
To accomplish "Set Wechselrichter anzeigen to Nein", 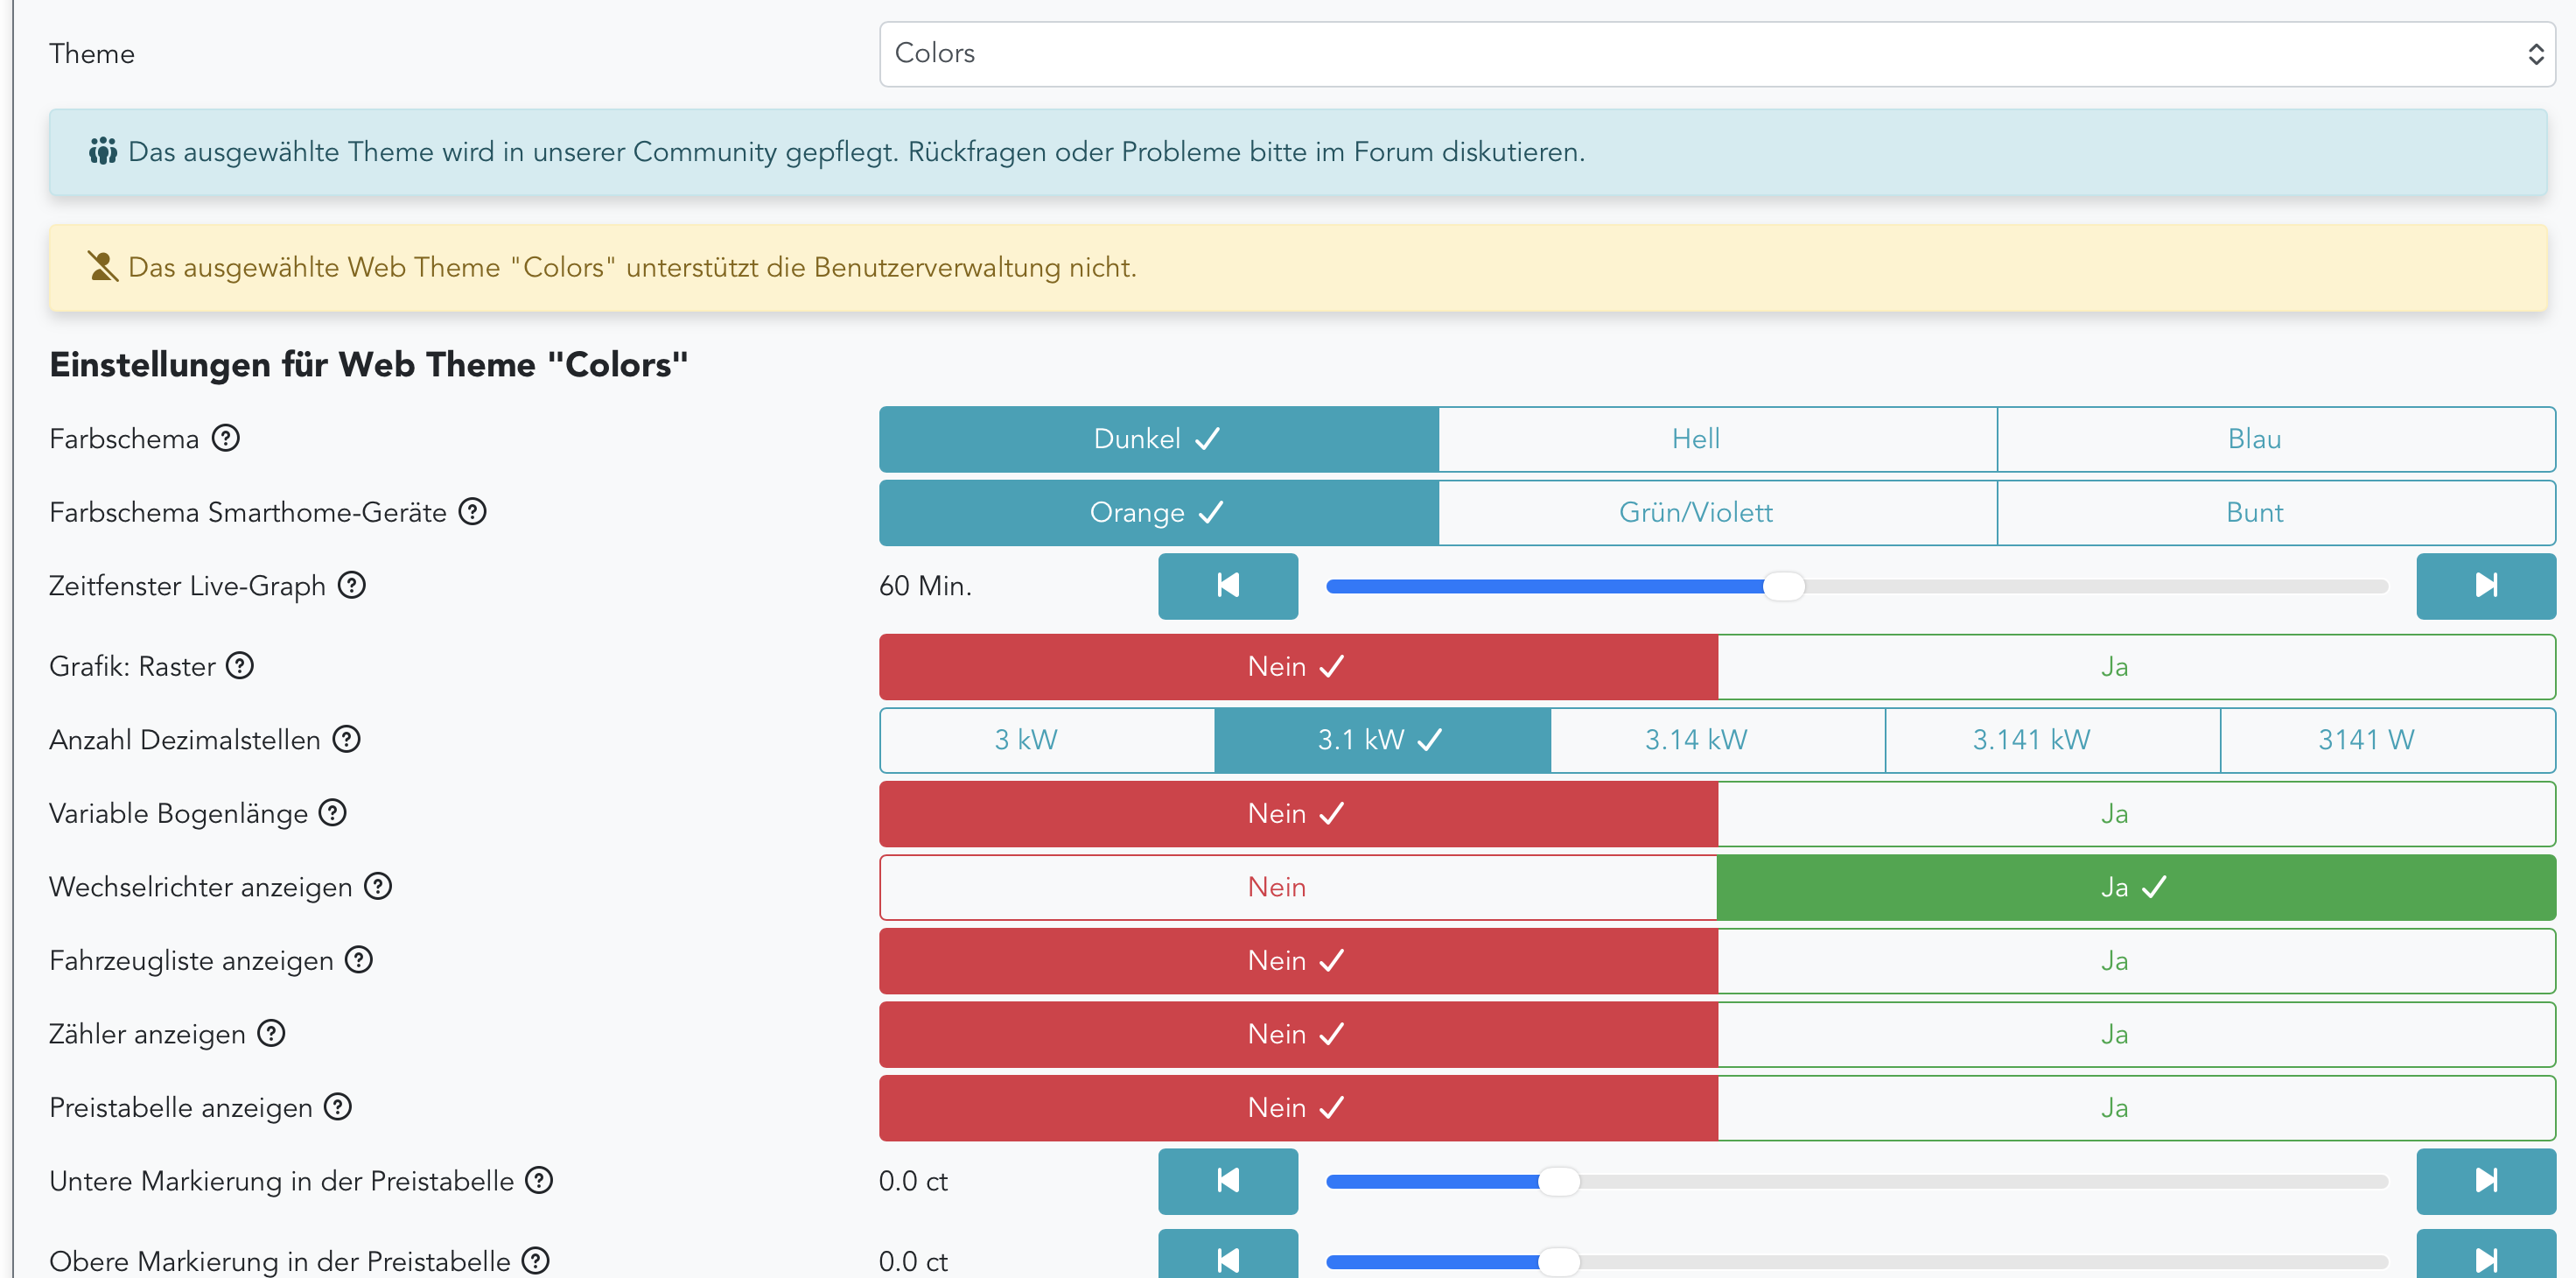I will click(1297, 887).
